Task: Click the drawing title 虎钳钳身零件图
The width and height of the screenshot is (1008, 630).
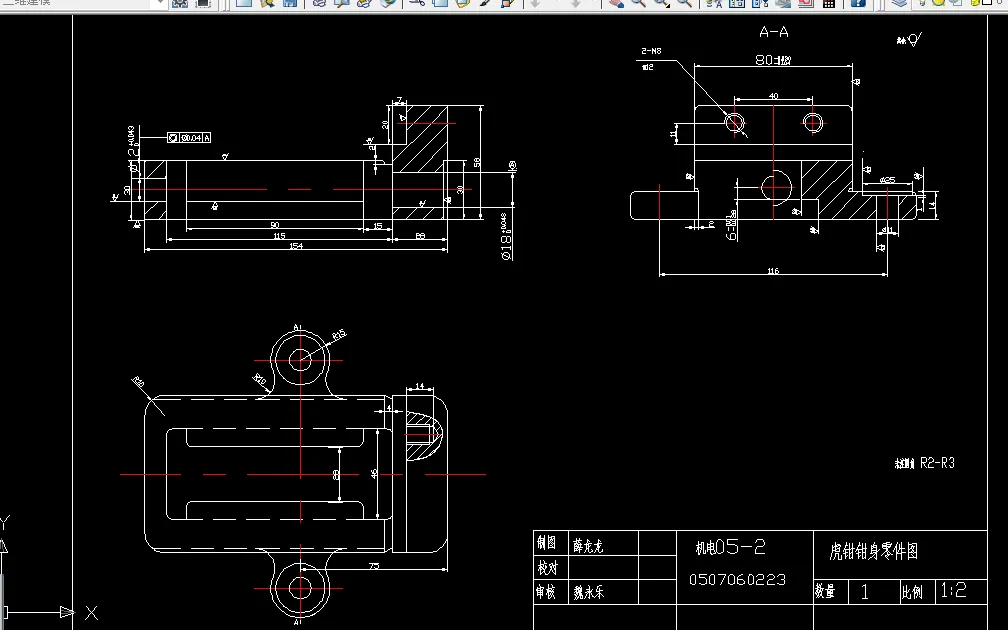Action: pyautogui.click(x=874, y=551)
